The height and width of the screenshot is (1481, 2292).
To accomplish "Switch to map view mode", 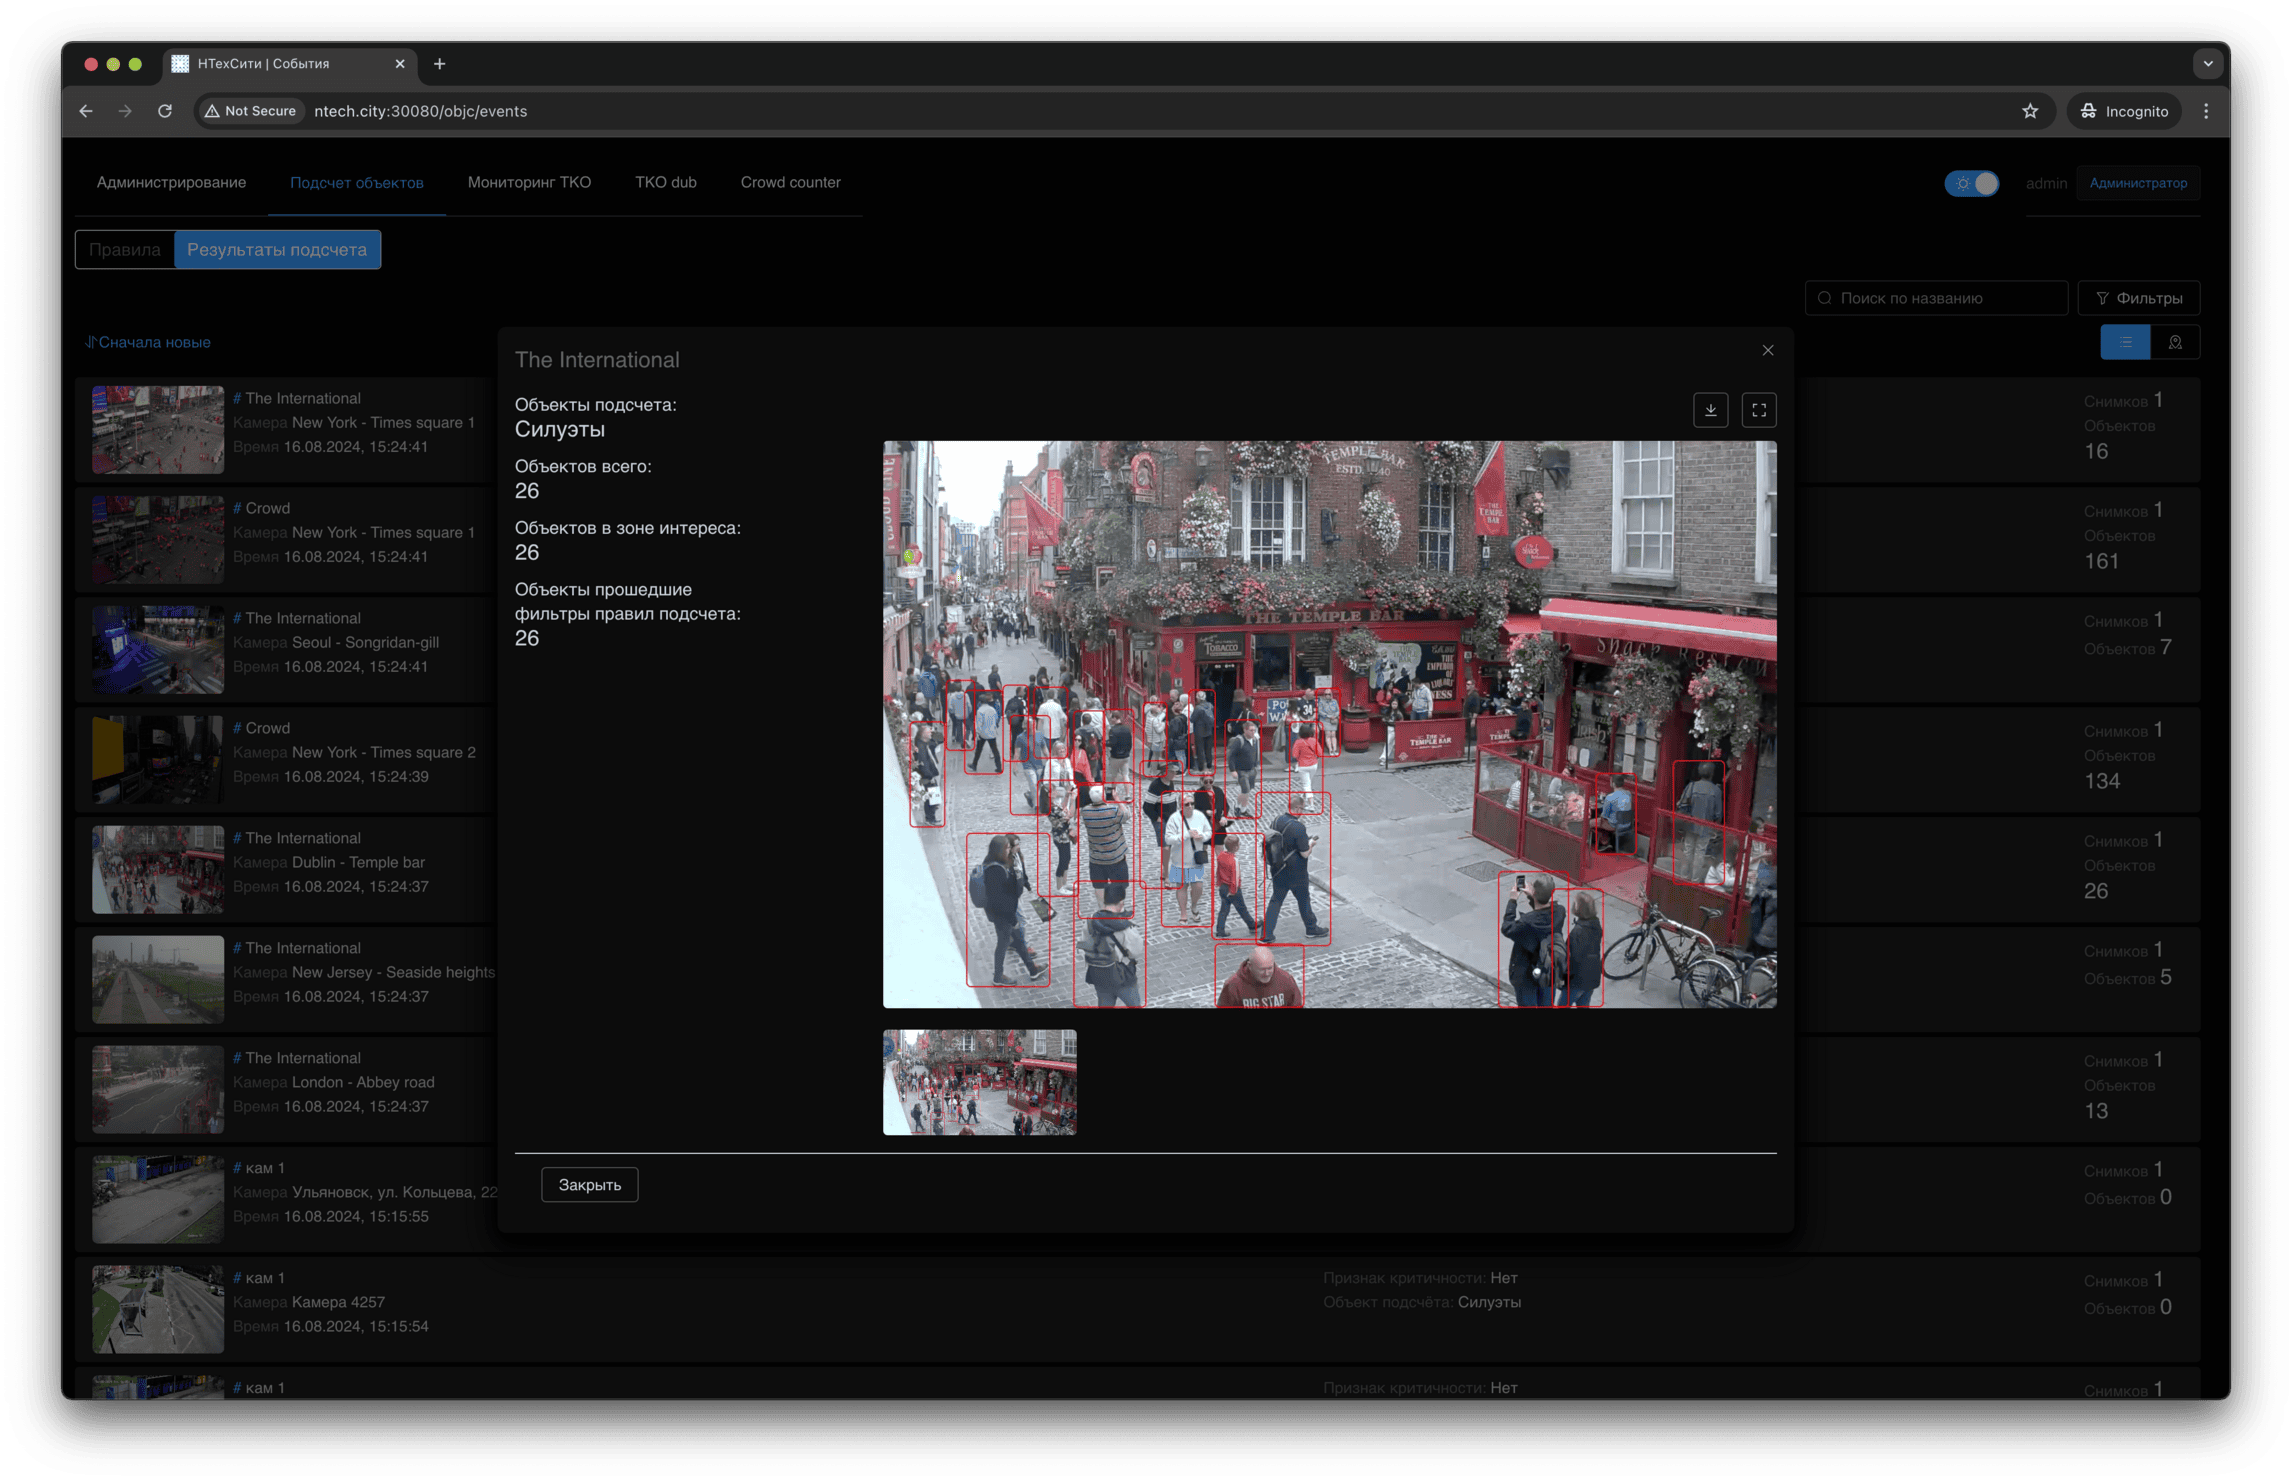I will (x=2174, y=342).
